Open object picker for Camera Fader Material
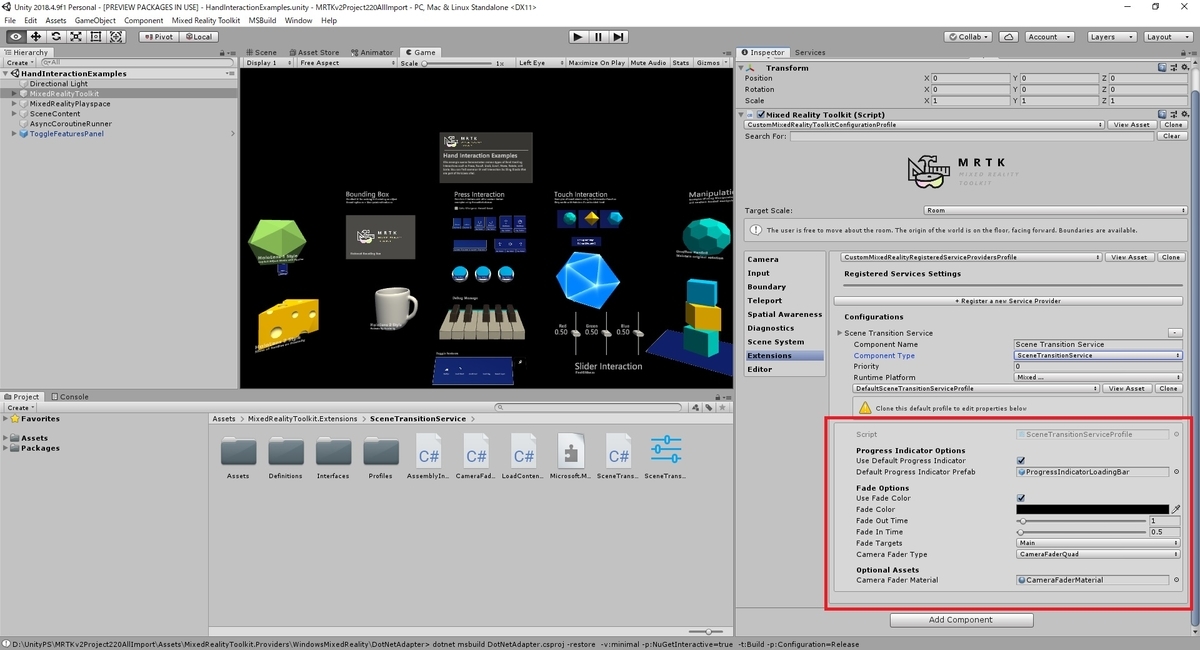Viewport: 1200px width, 650px height. coord(1176,580)
